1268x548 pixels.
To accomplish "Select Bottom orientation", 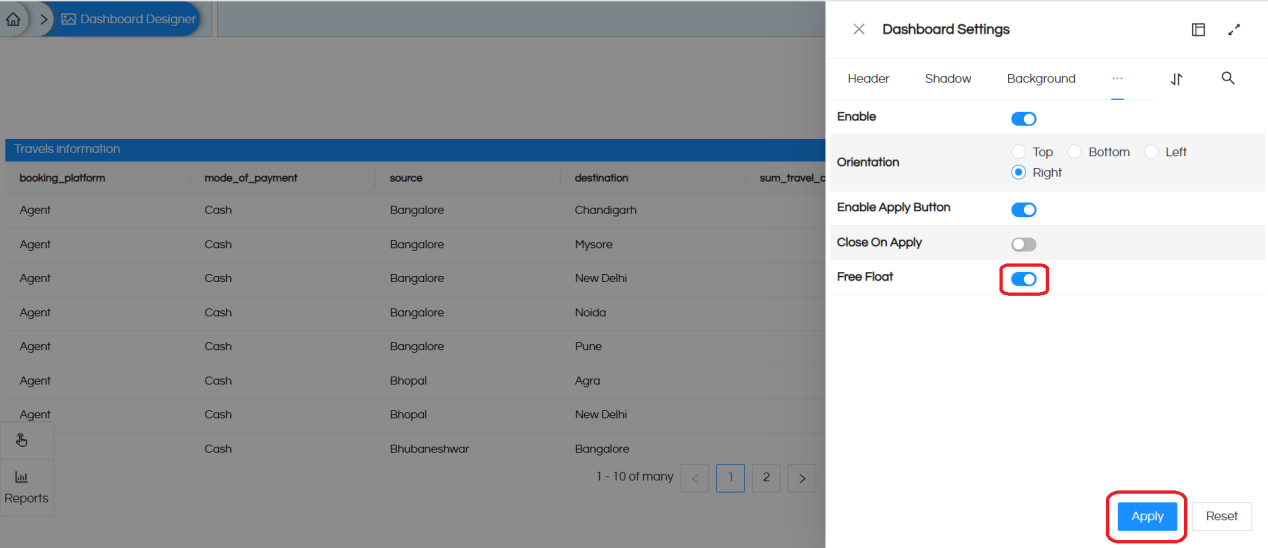I will 1075,152.
